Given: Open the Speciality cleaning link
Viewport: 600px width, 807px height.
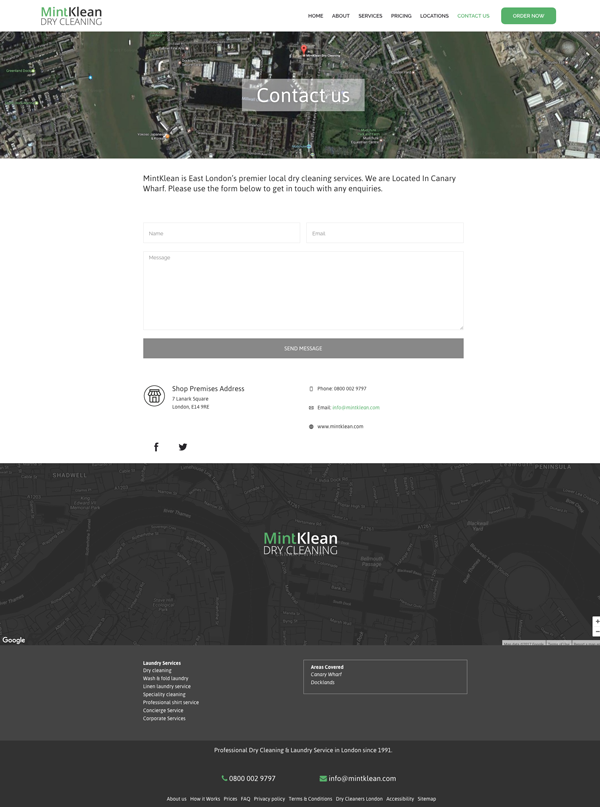Looking at the screenshot, I should pos(164,694).
